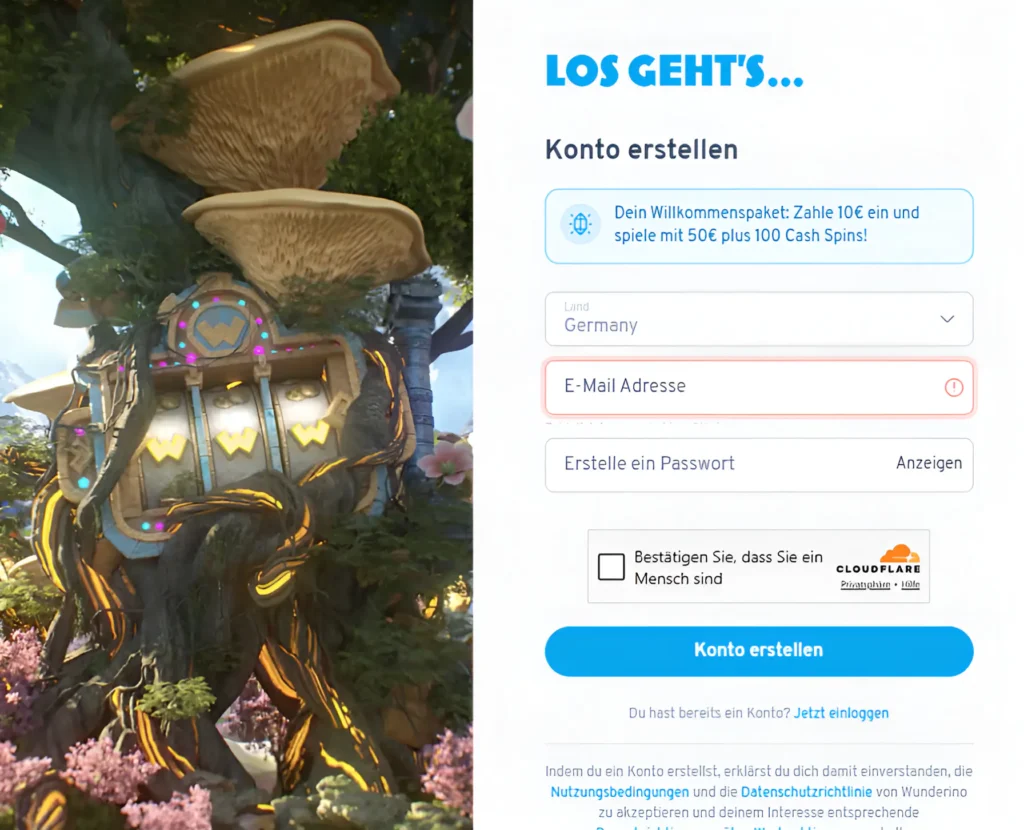Open the Datenschutzrichtlinie link

point(807,791)
